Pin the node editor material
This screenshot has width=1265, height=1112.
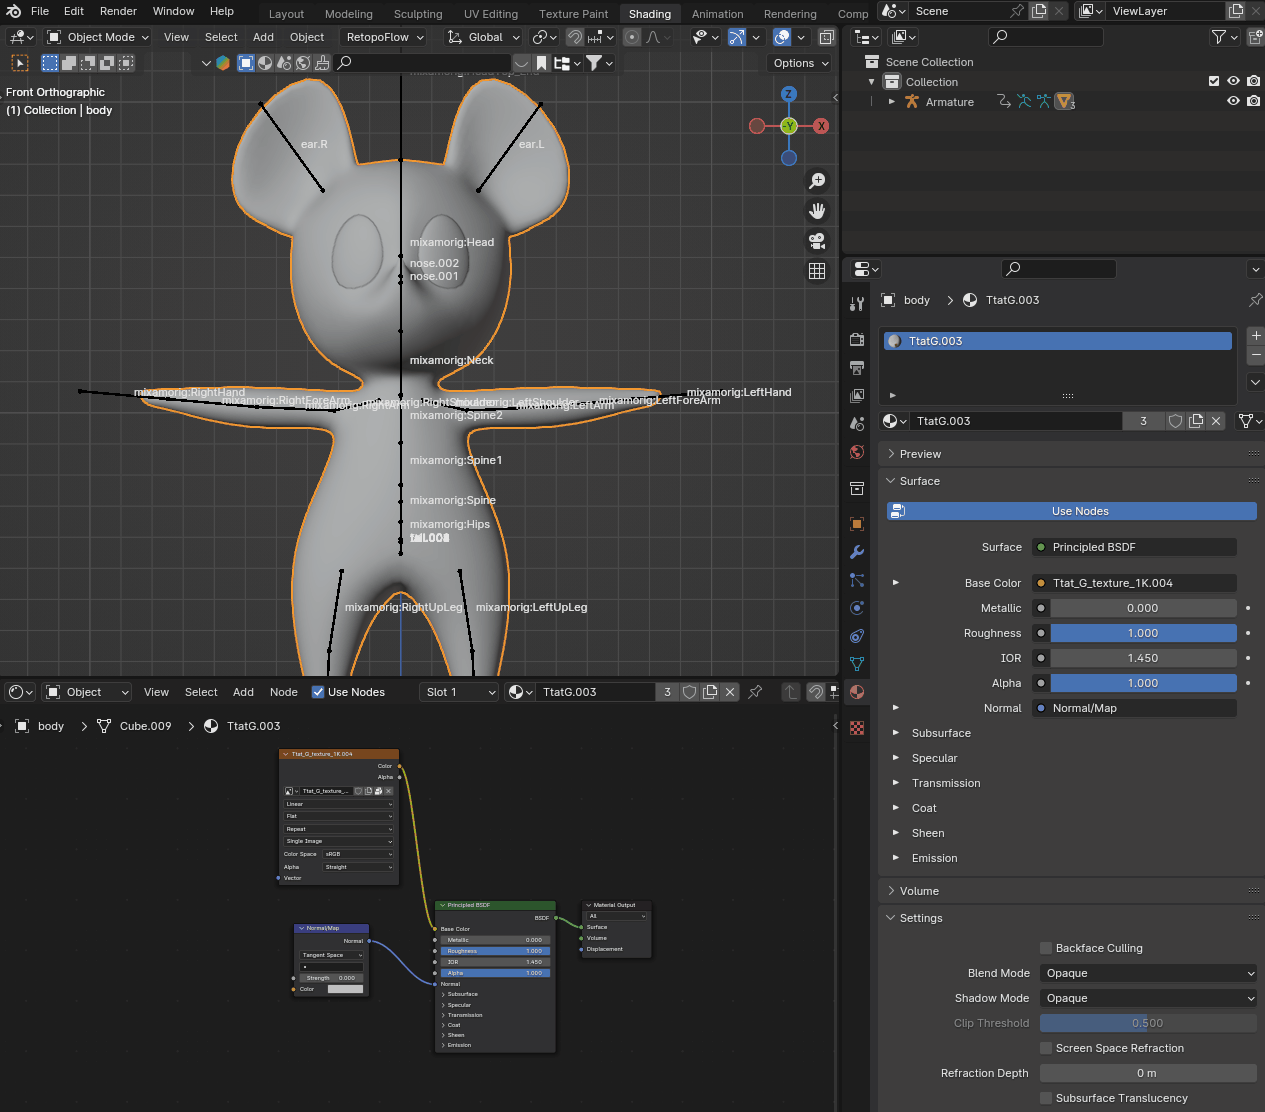tap(755, 692)
